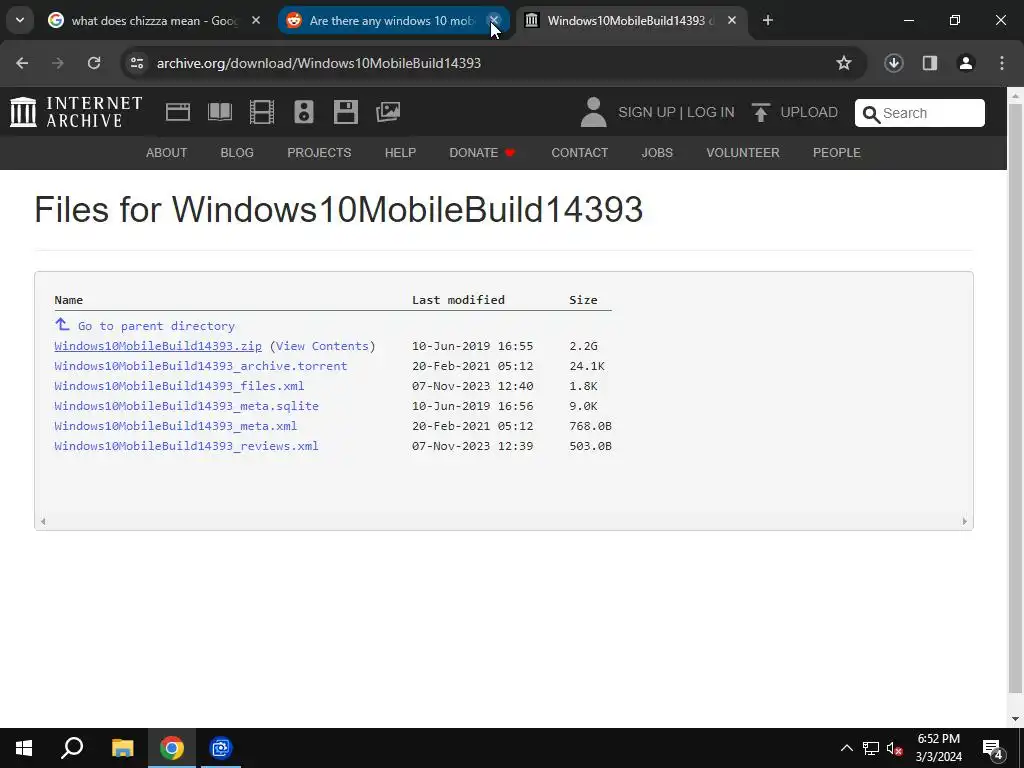Close the Windows10MobileBuild14393 tab

(x=732, y=20)
